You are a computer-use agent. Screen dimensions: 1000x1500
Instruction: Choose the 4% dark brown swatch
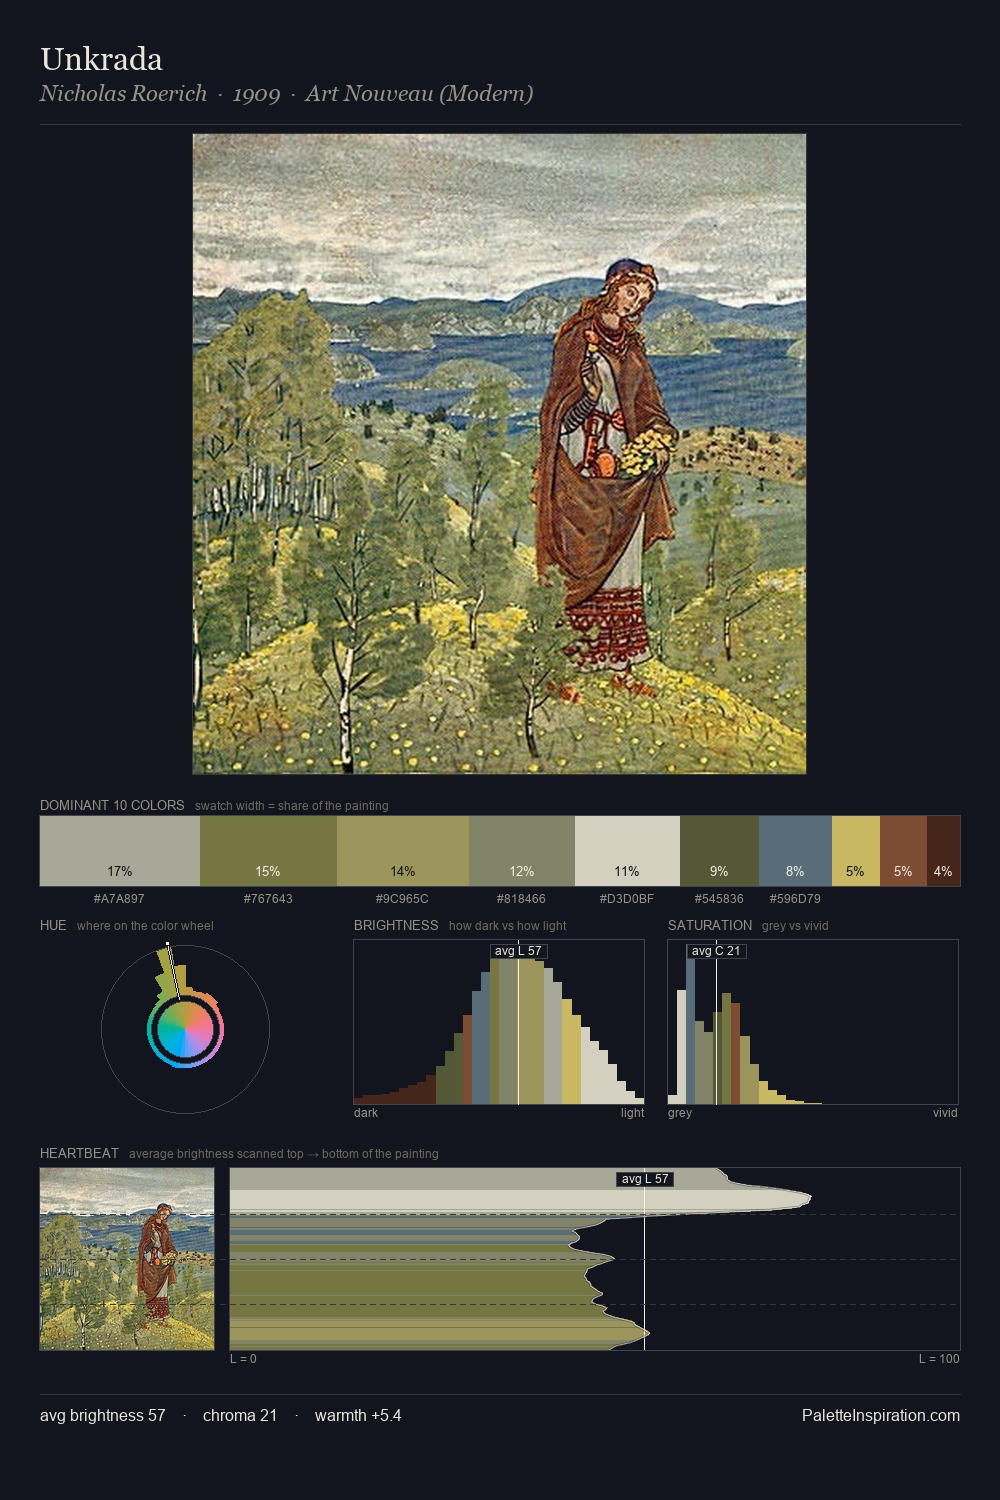943,851
